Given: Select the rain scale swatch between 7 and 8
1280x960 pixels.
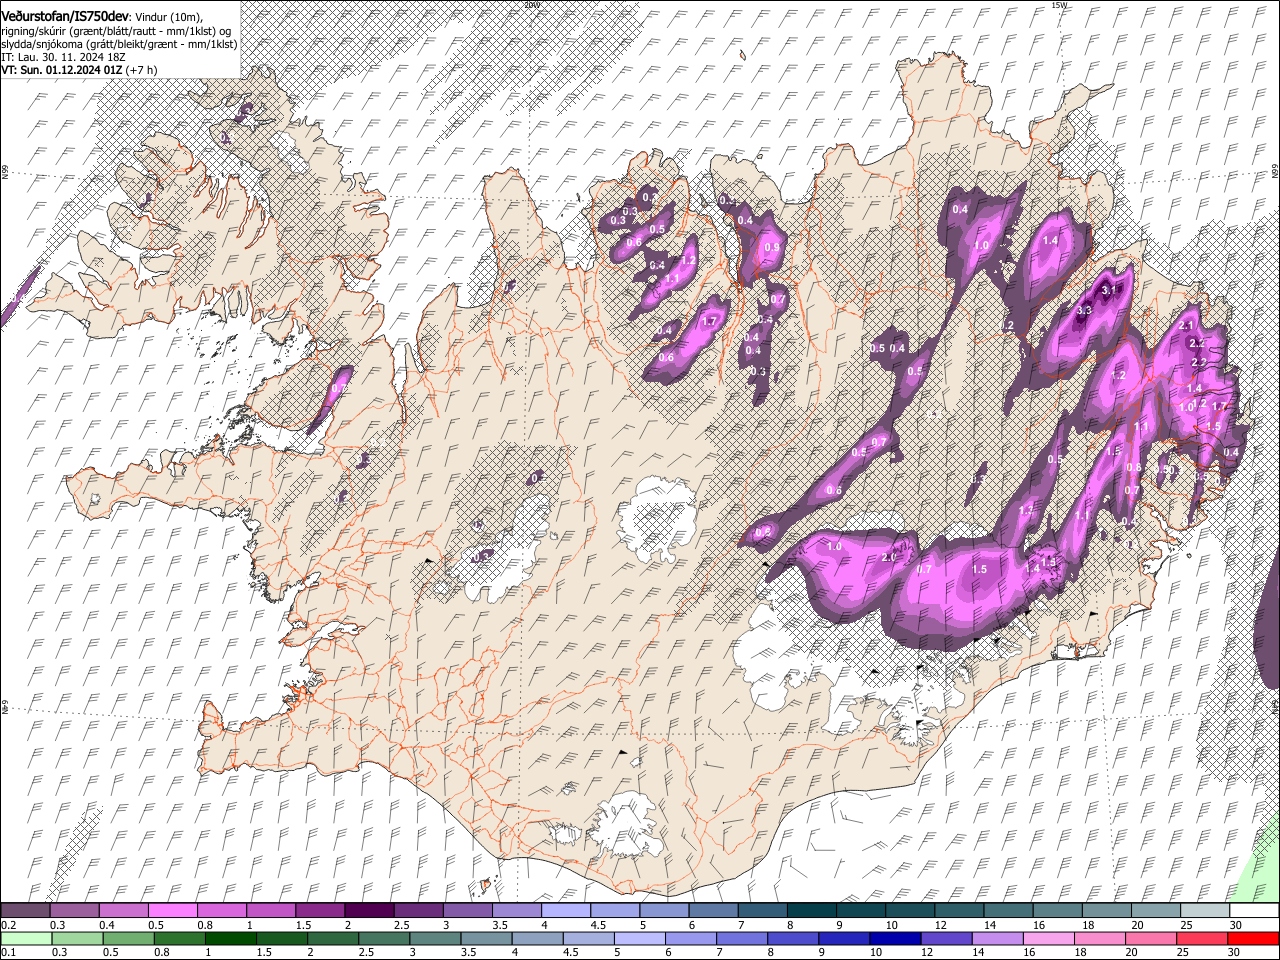Looking at the screenshot, I should click(741, 938).
